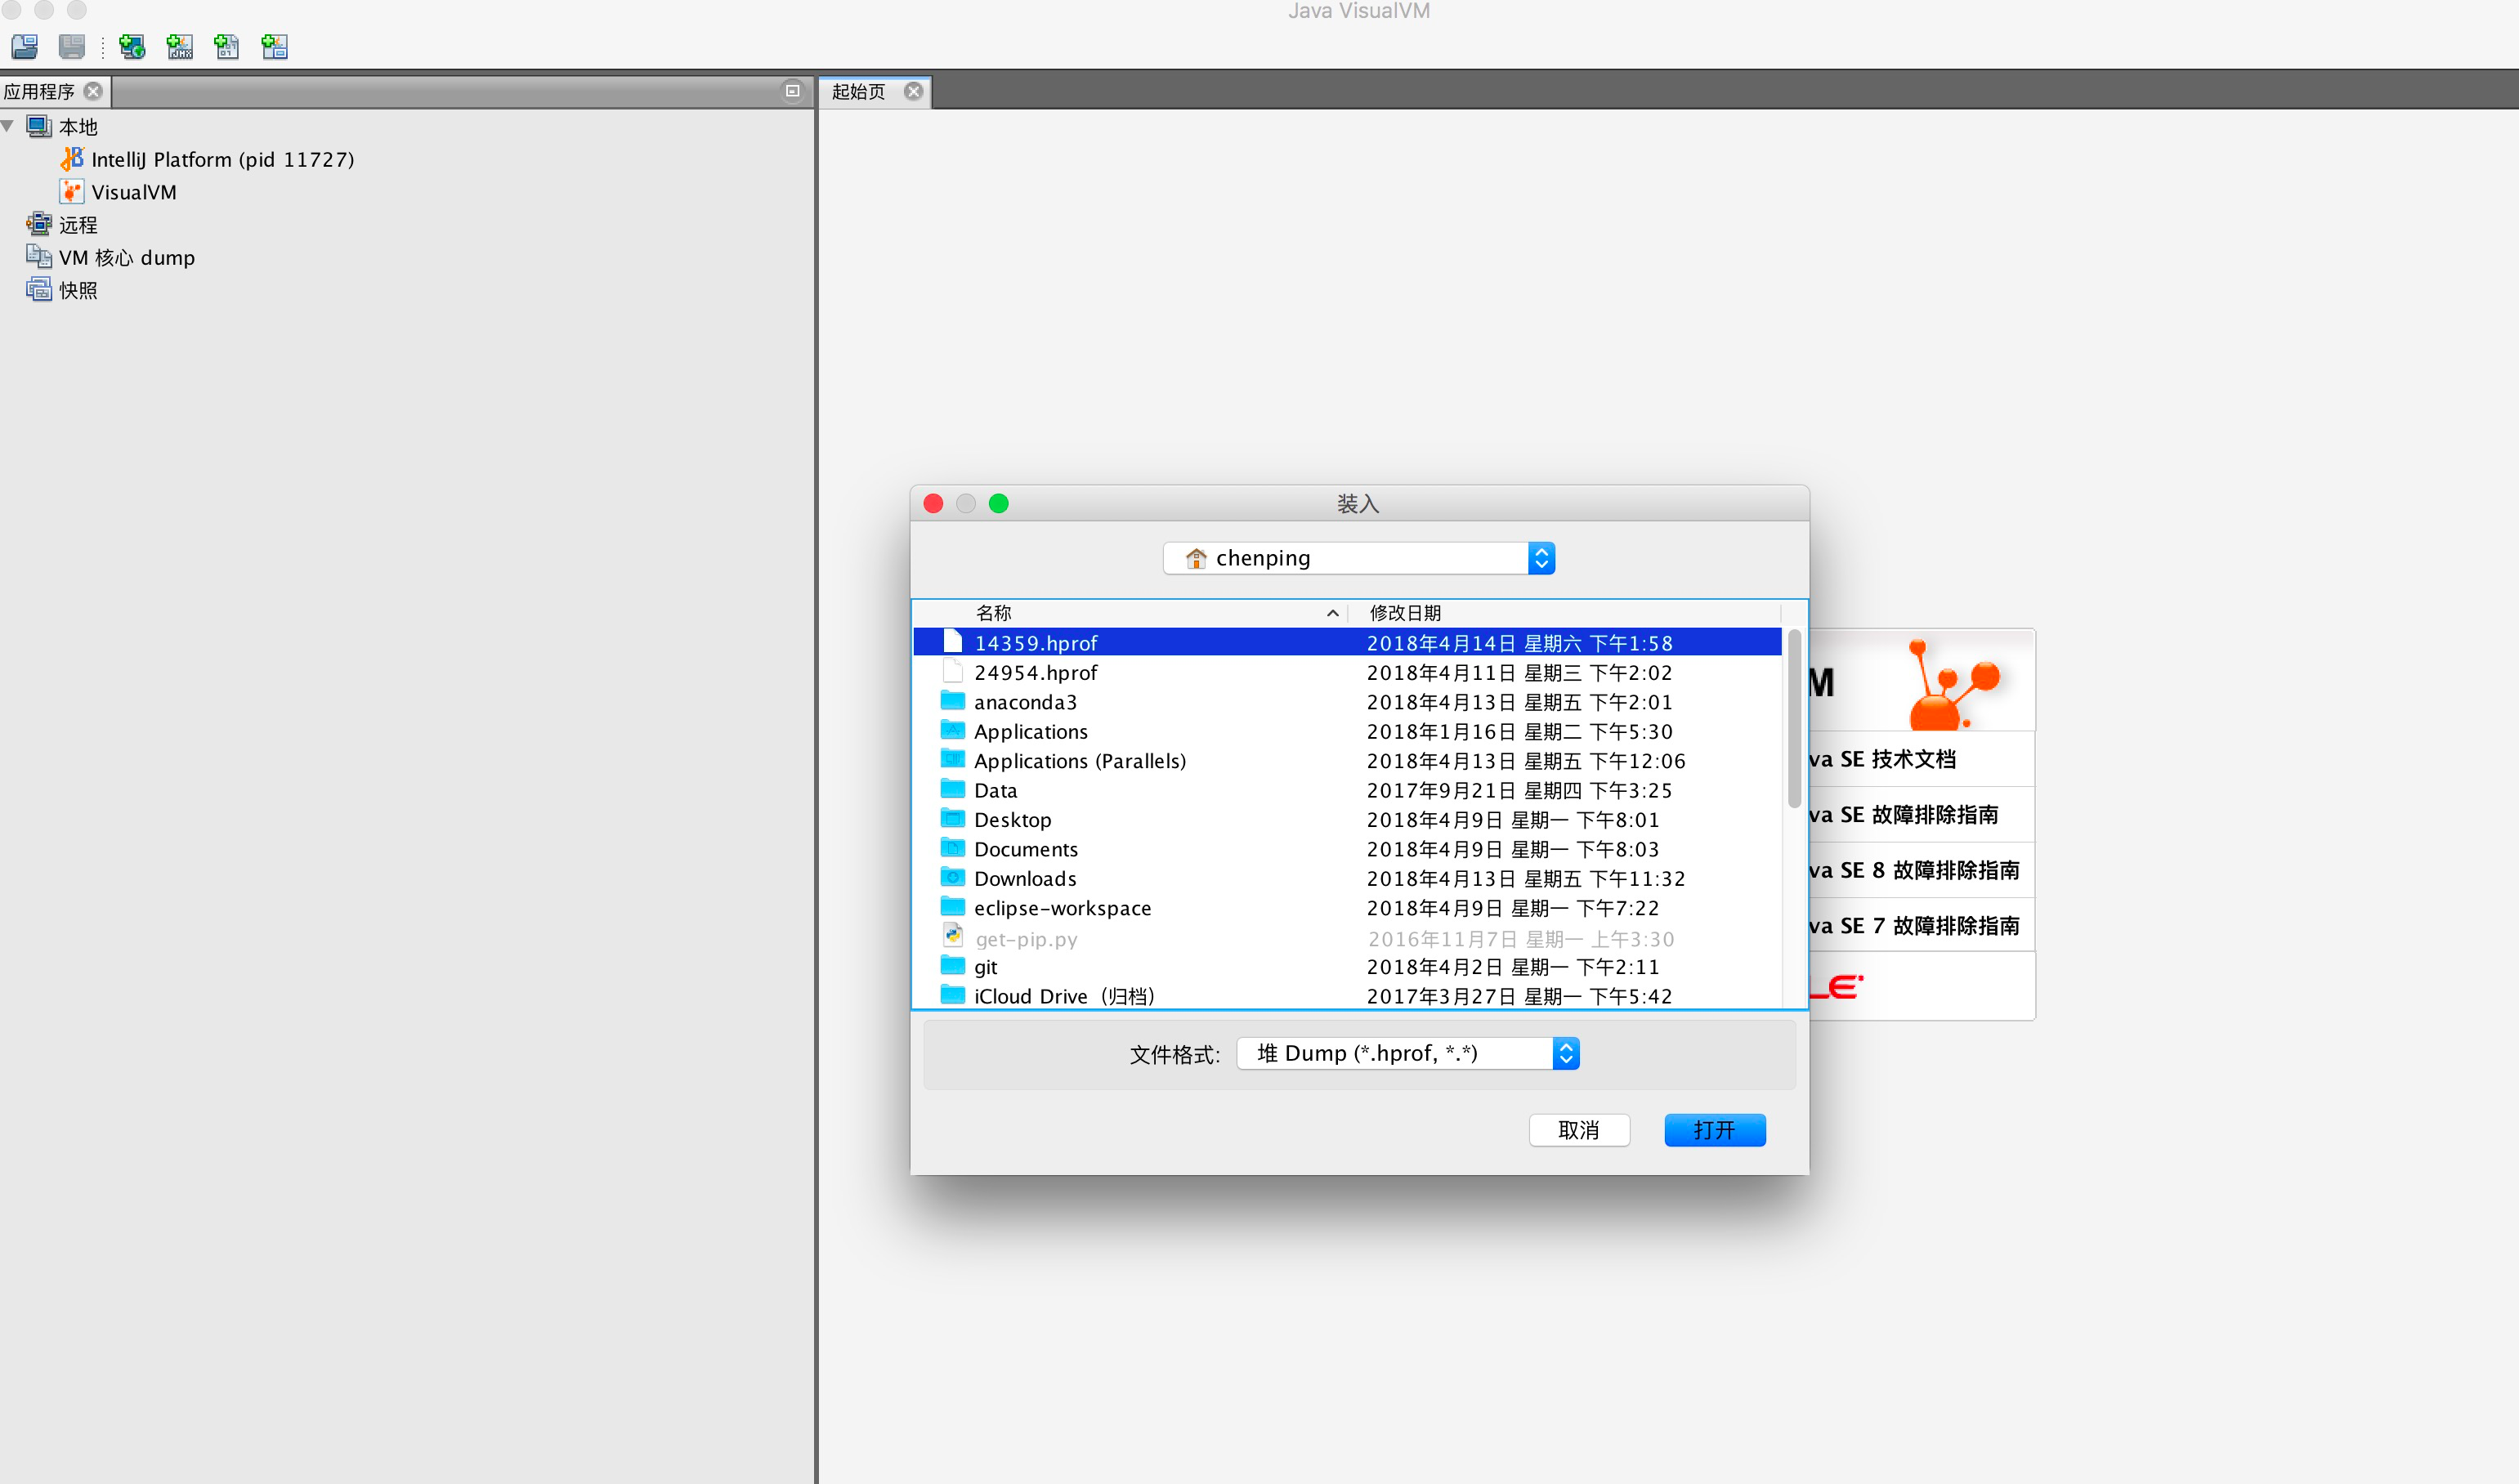The height and width of the screenshot is (1484, 2519).
Task: Select the 14359.hprof file row
Action: [1347, 643]
